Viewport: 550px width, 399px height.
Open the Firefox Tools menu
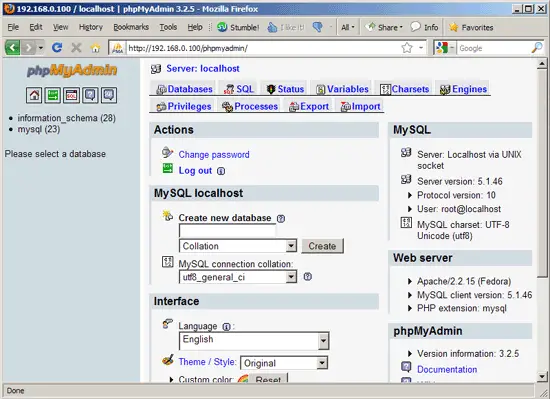168,27
